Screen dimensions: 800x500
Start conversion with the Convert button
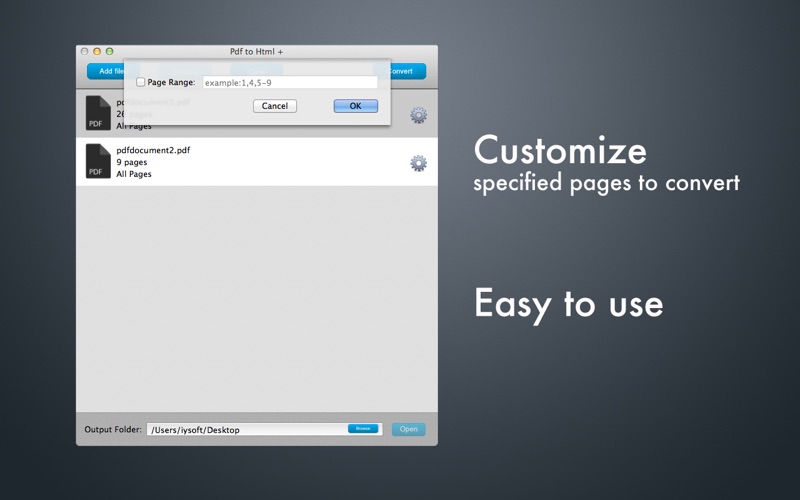(x=407, y=71)
